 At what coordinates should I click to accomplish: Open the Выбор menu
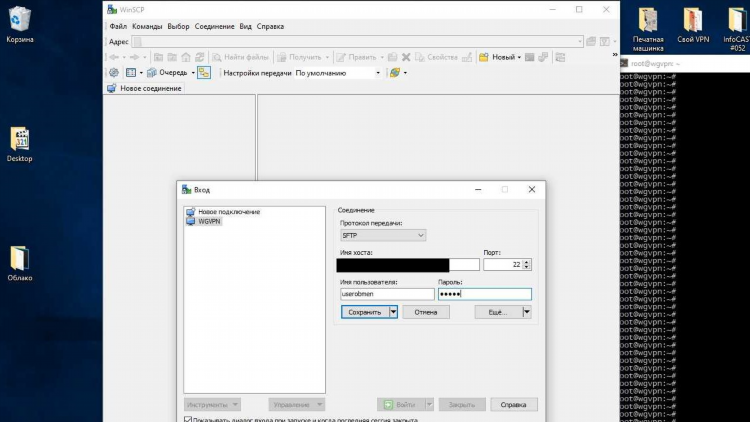pos(178,26)
